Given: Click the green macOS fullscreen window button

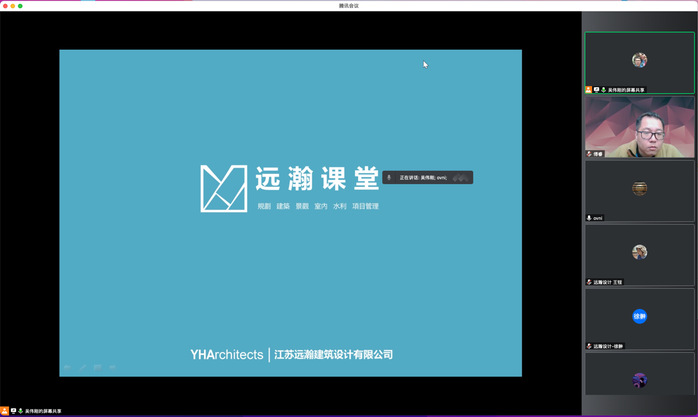Looking at the screenshot, I should click(x=20, y=5).
